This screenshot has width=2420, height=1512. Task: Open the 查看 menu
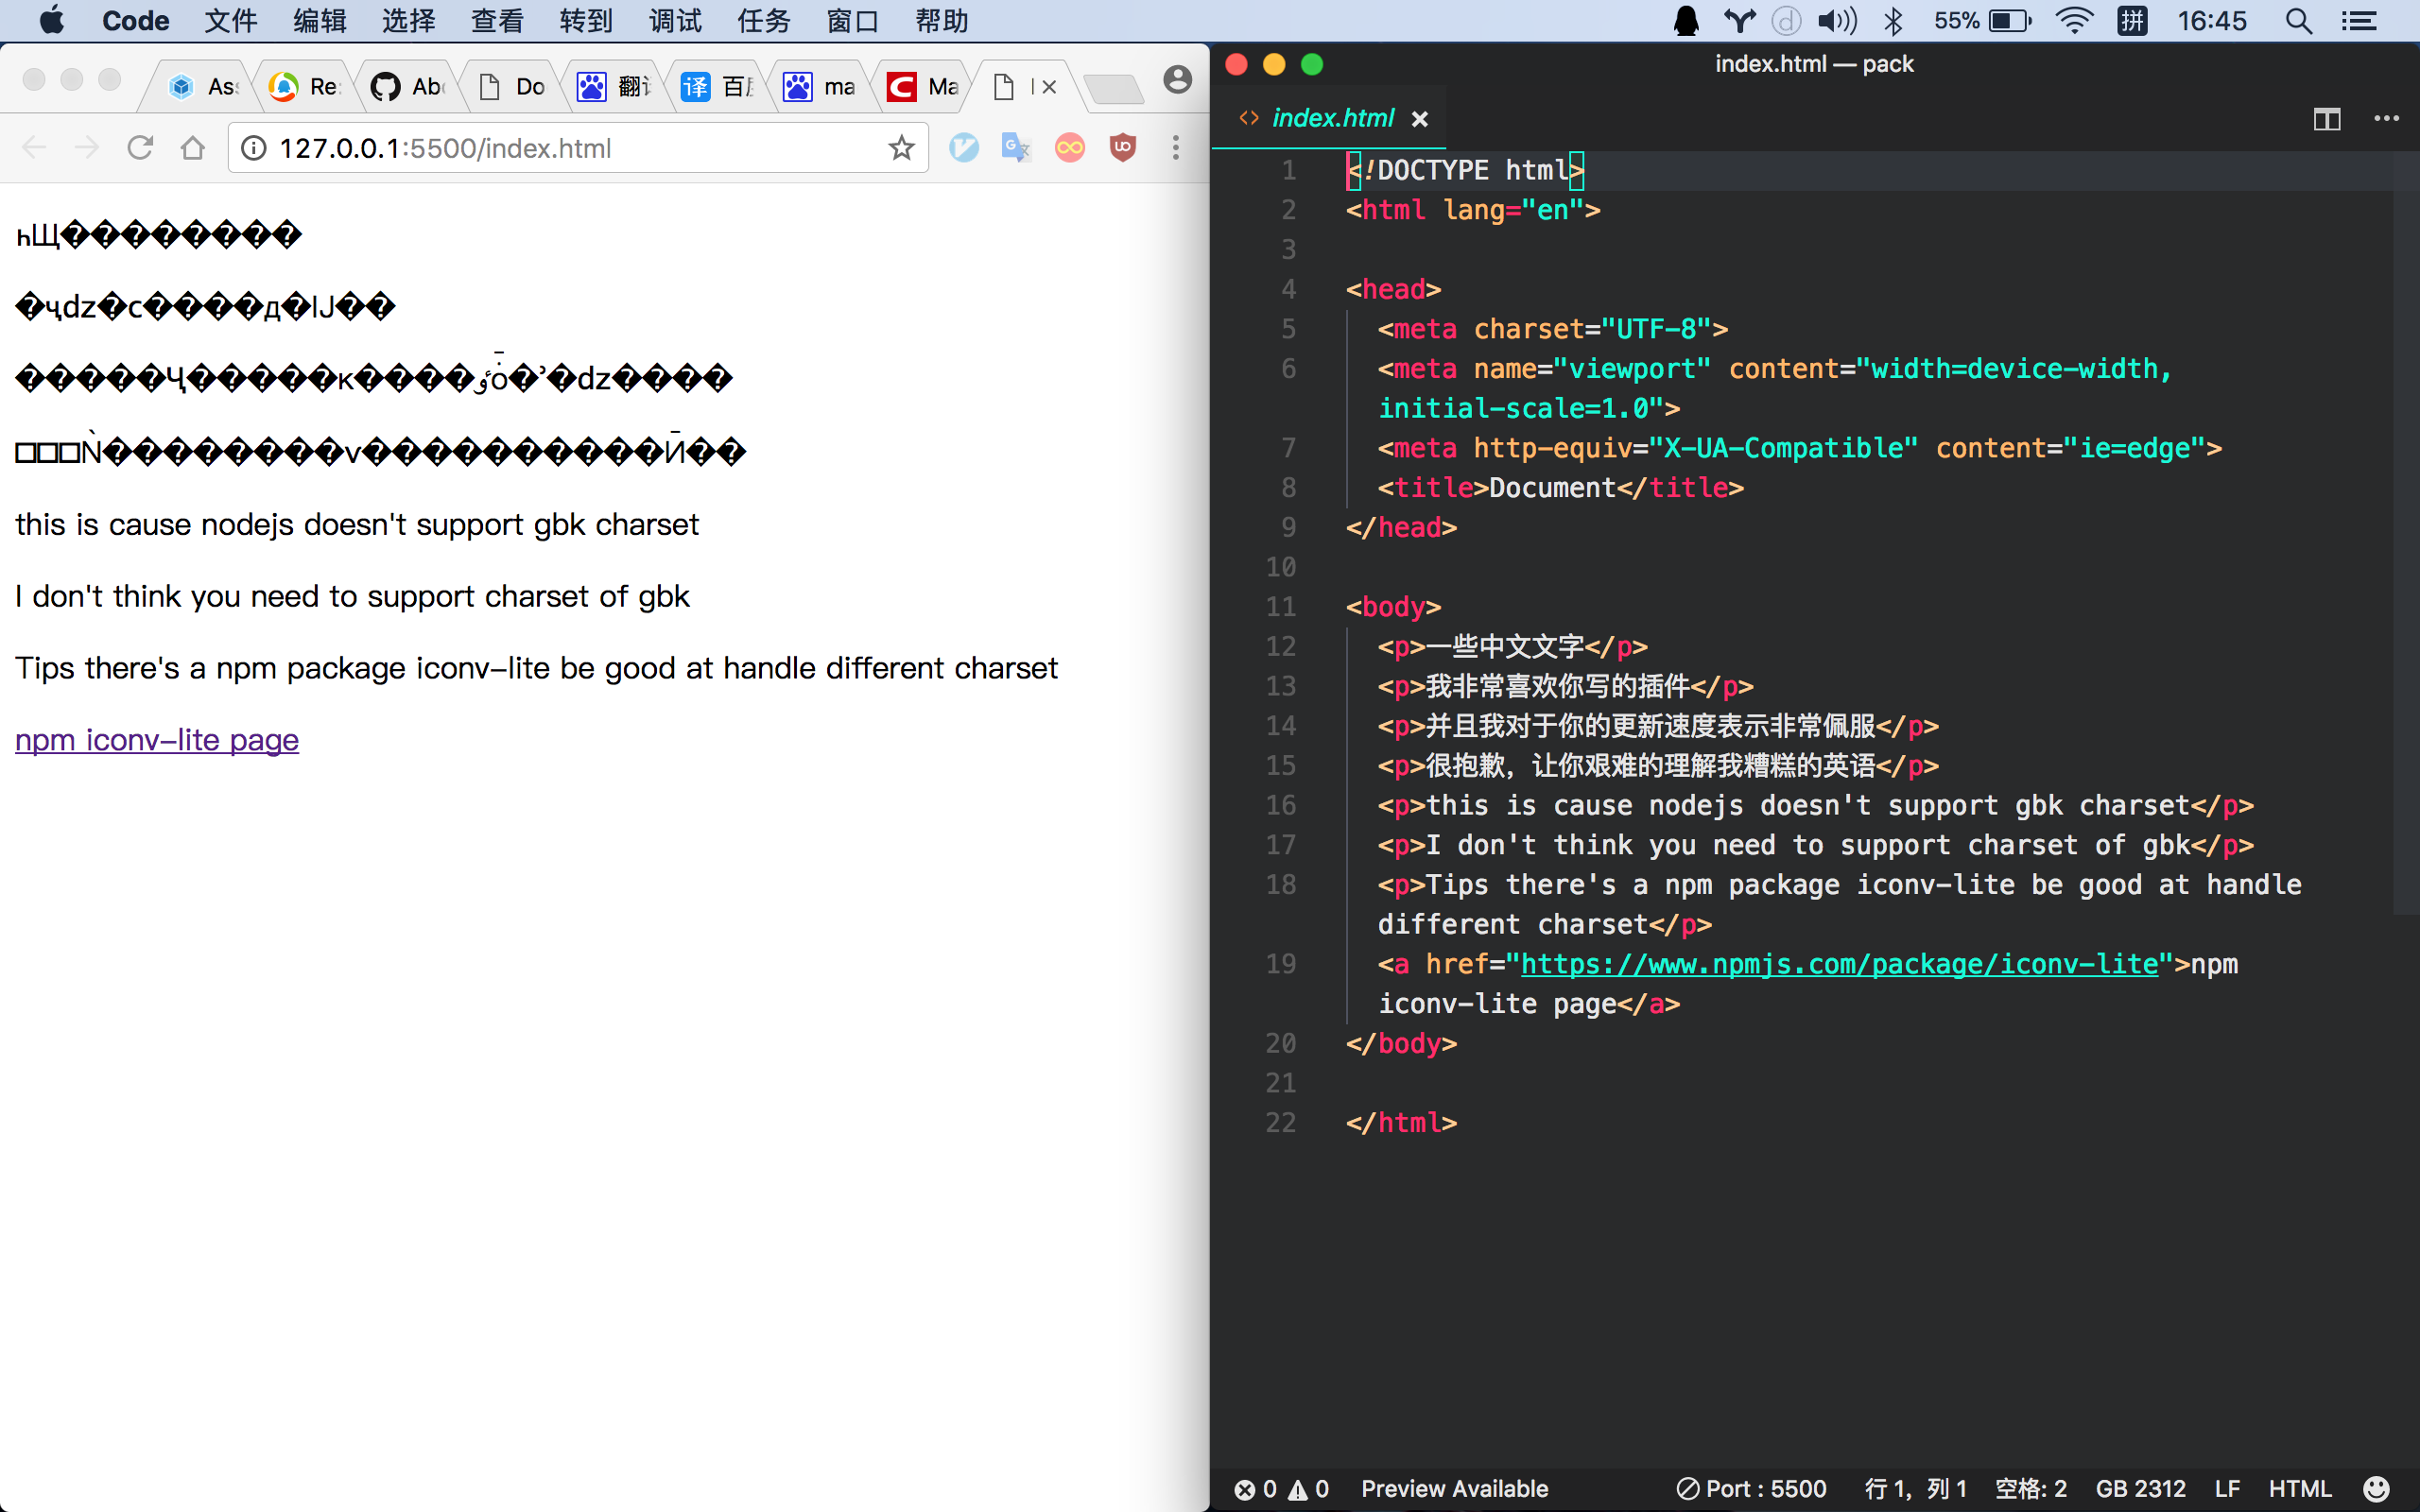(x=498, y=20)
